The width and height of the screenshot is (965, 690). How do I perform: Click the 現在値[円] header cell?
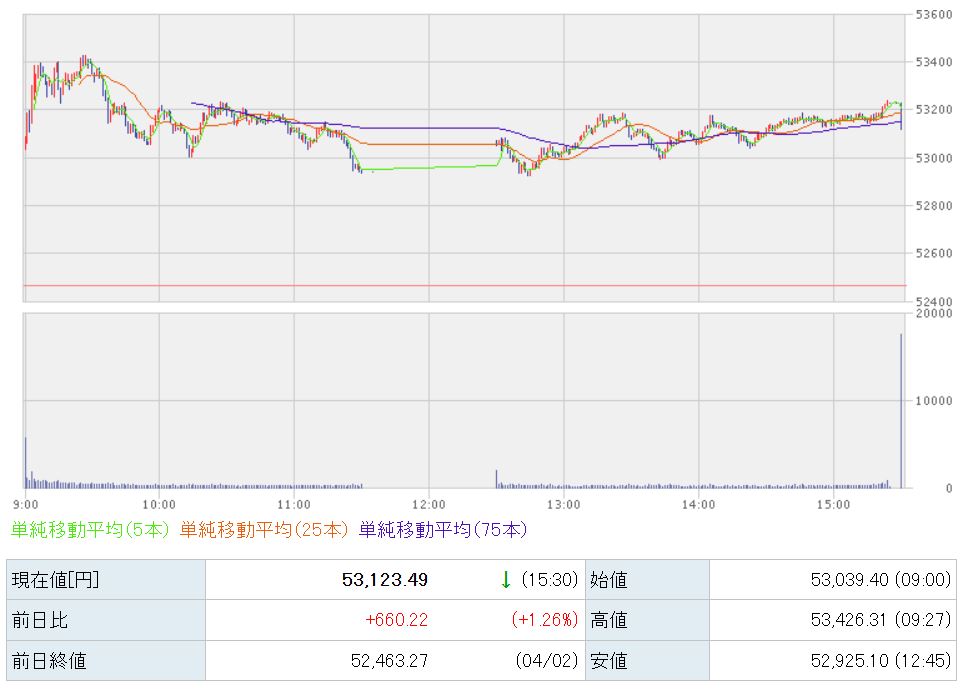click(55, 579)
